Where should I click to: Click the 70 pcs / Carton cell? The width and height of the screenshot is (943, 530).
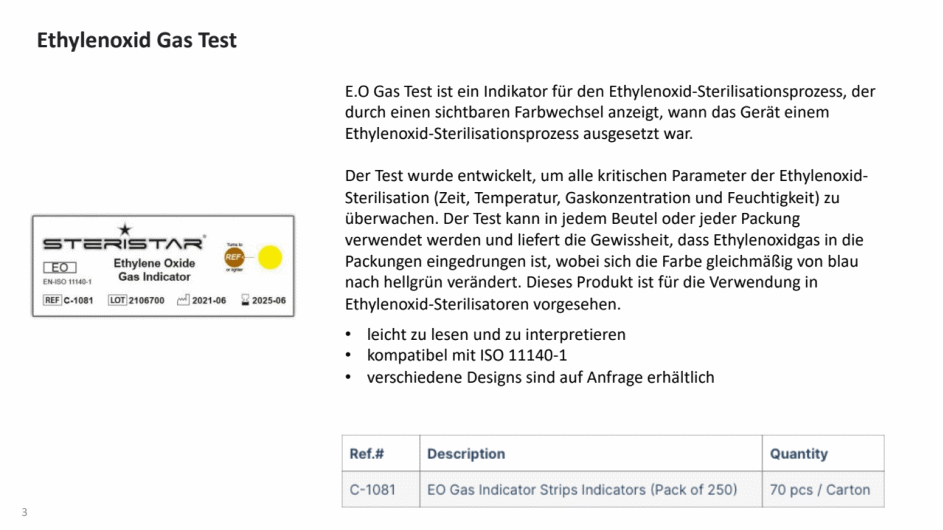point(823,490)
